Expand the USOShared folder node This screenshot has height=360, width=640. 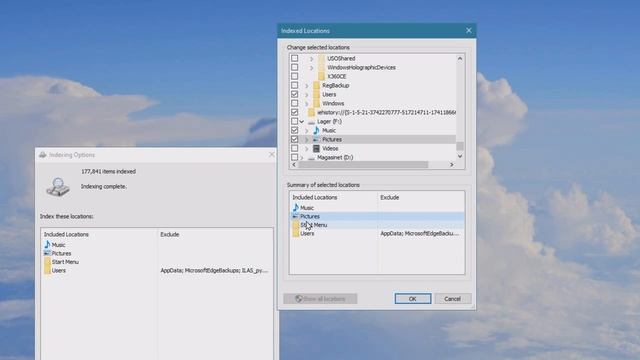(311, 59)
